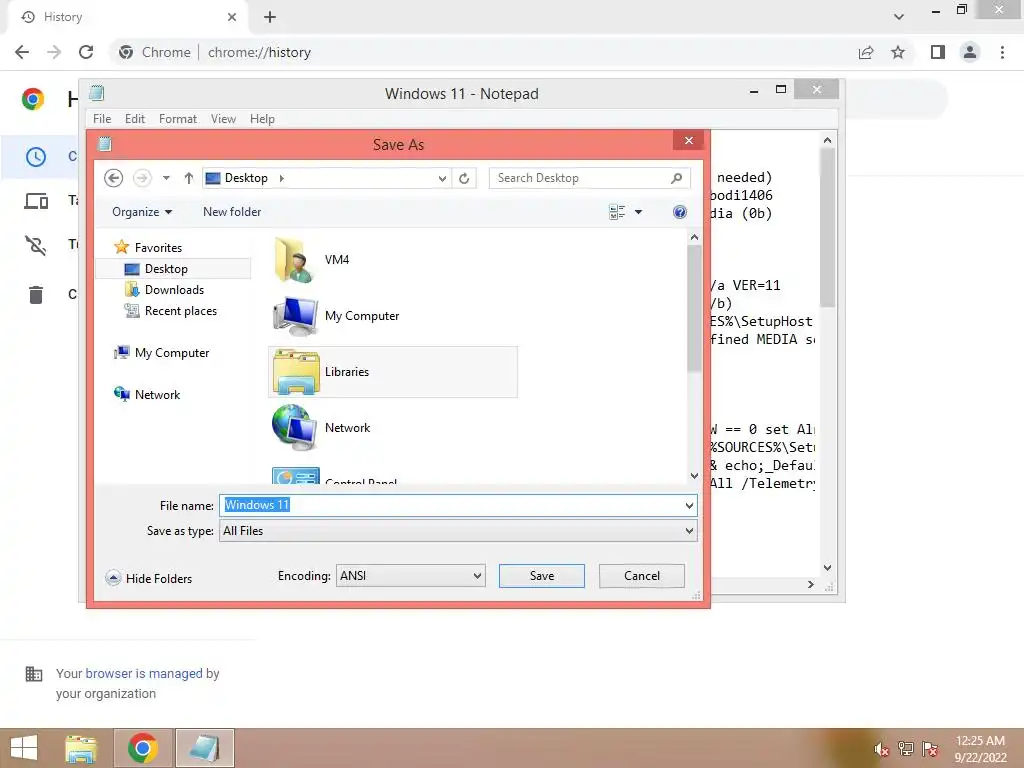Change your view icon in Save As
The image size is (1024, 768).
point(616,212)
